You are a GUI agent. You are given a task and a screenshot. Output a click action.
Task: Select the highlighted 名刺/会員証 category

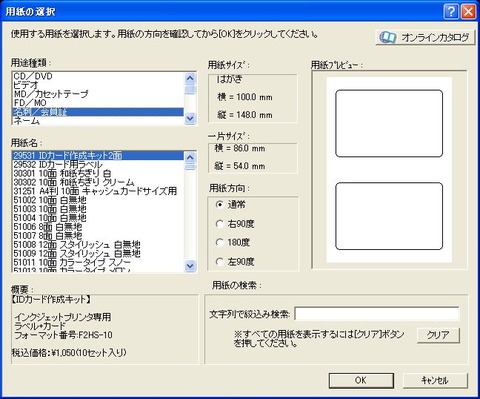click(x=98, y=112)
